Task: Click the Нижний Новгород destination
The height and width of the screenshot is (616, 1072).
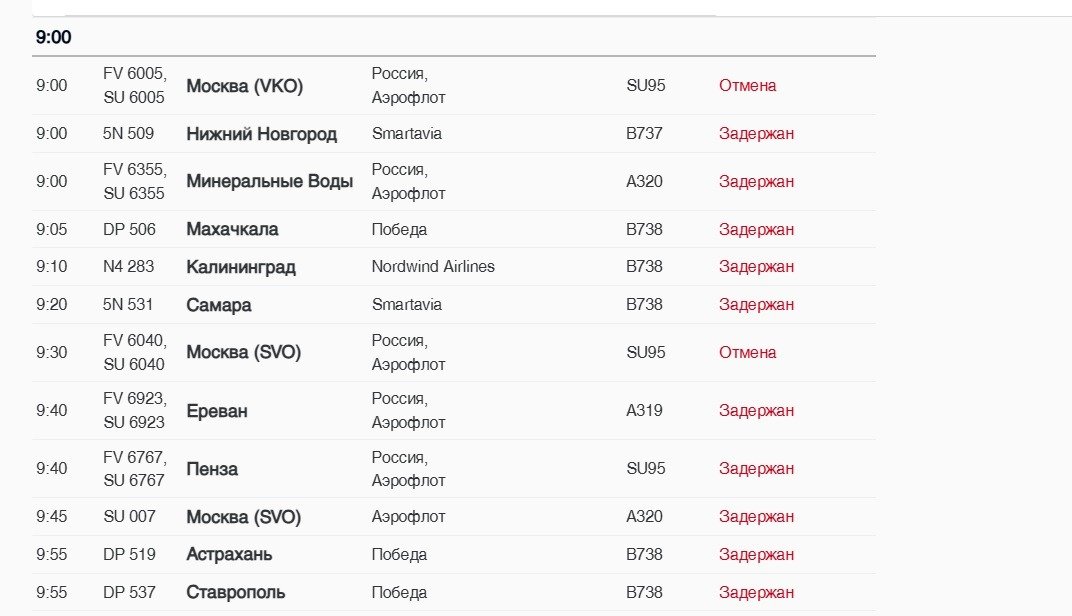Action: 261,134
